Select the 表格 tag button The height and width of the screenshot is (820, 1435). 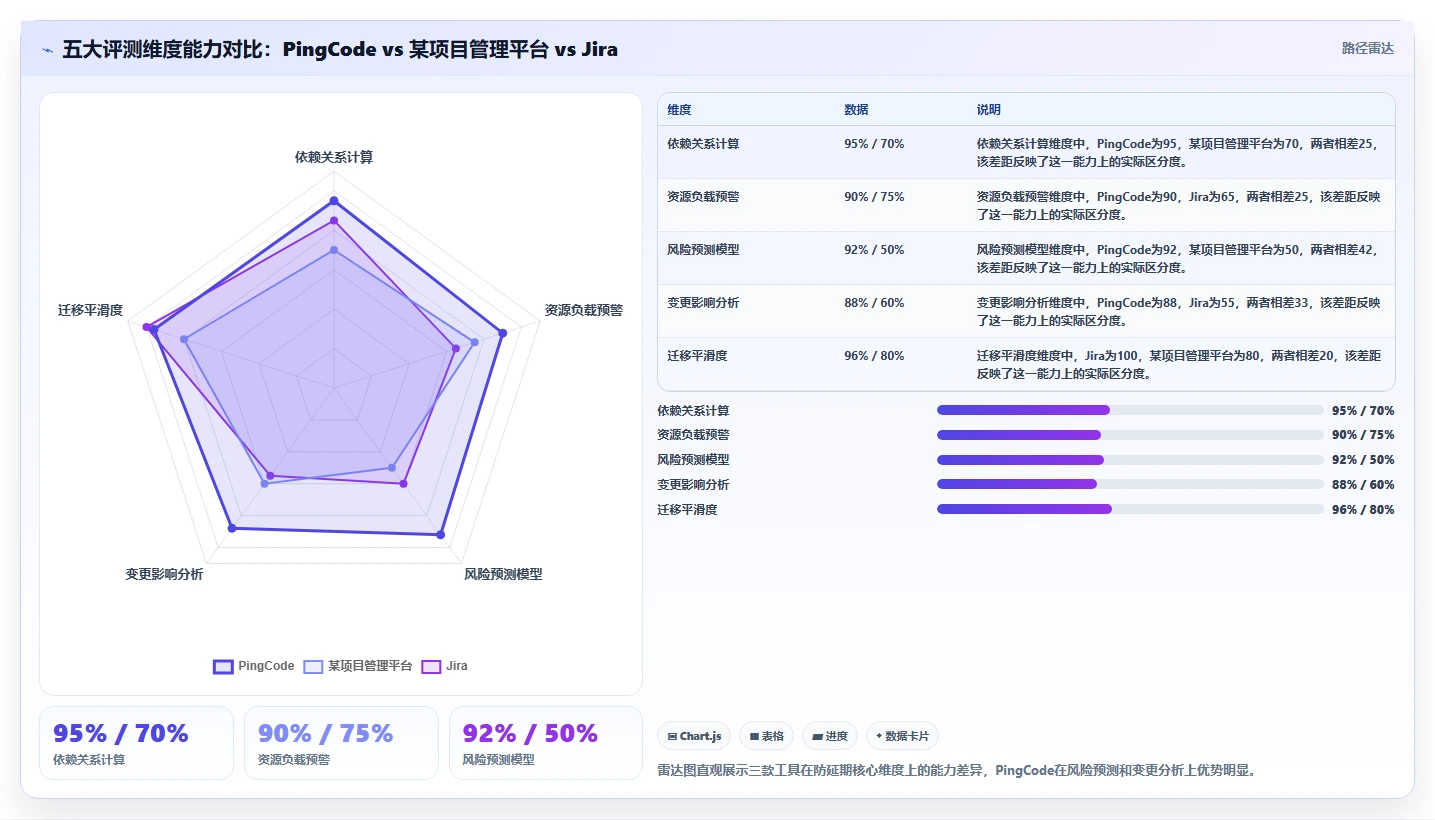[x=766, y=736]
